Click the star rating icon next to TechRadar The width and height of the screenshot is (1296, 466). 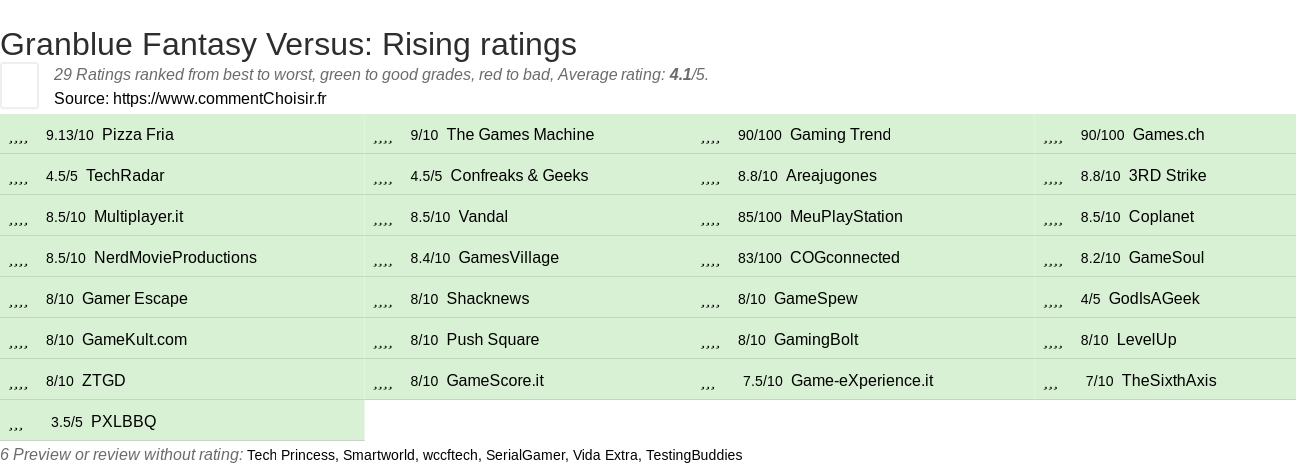(x=18, y=177)
